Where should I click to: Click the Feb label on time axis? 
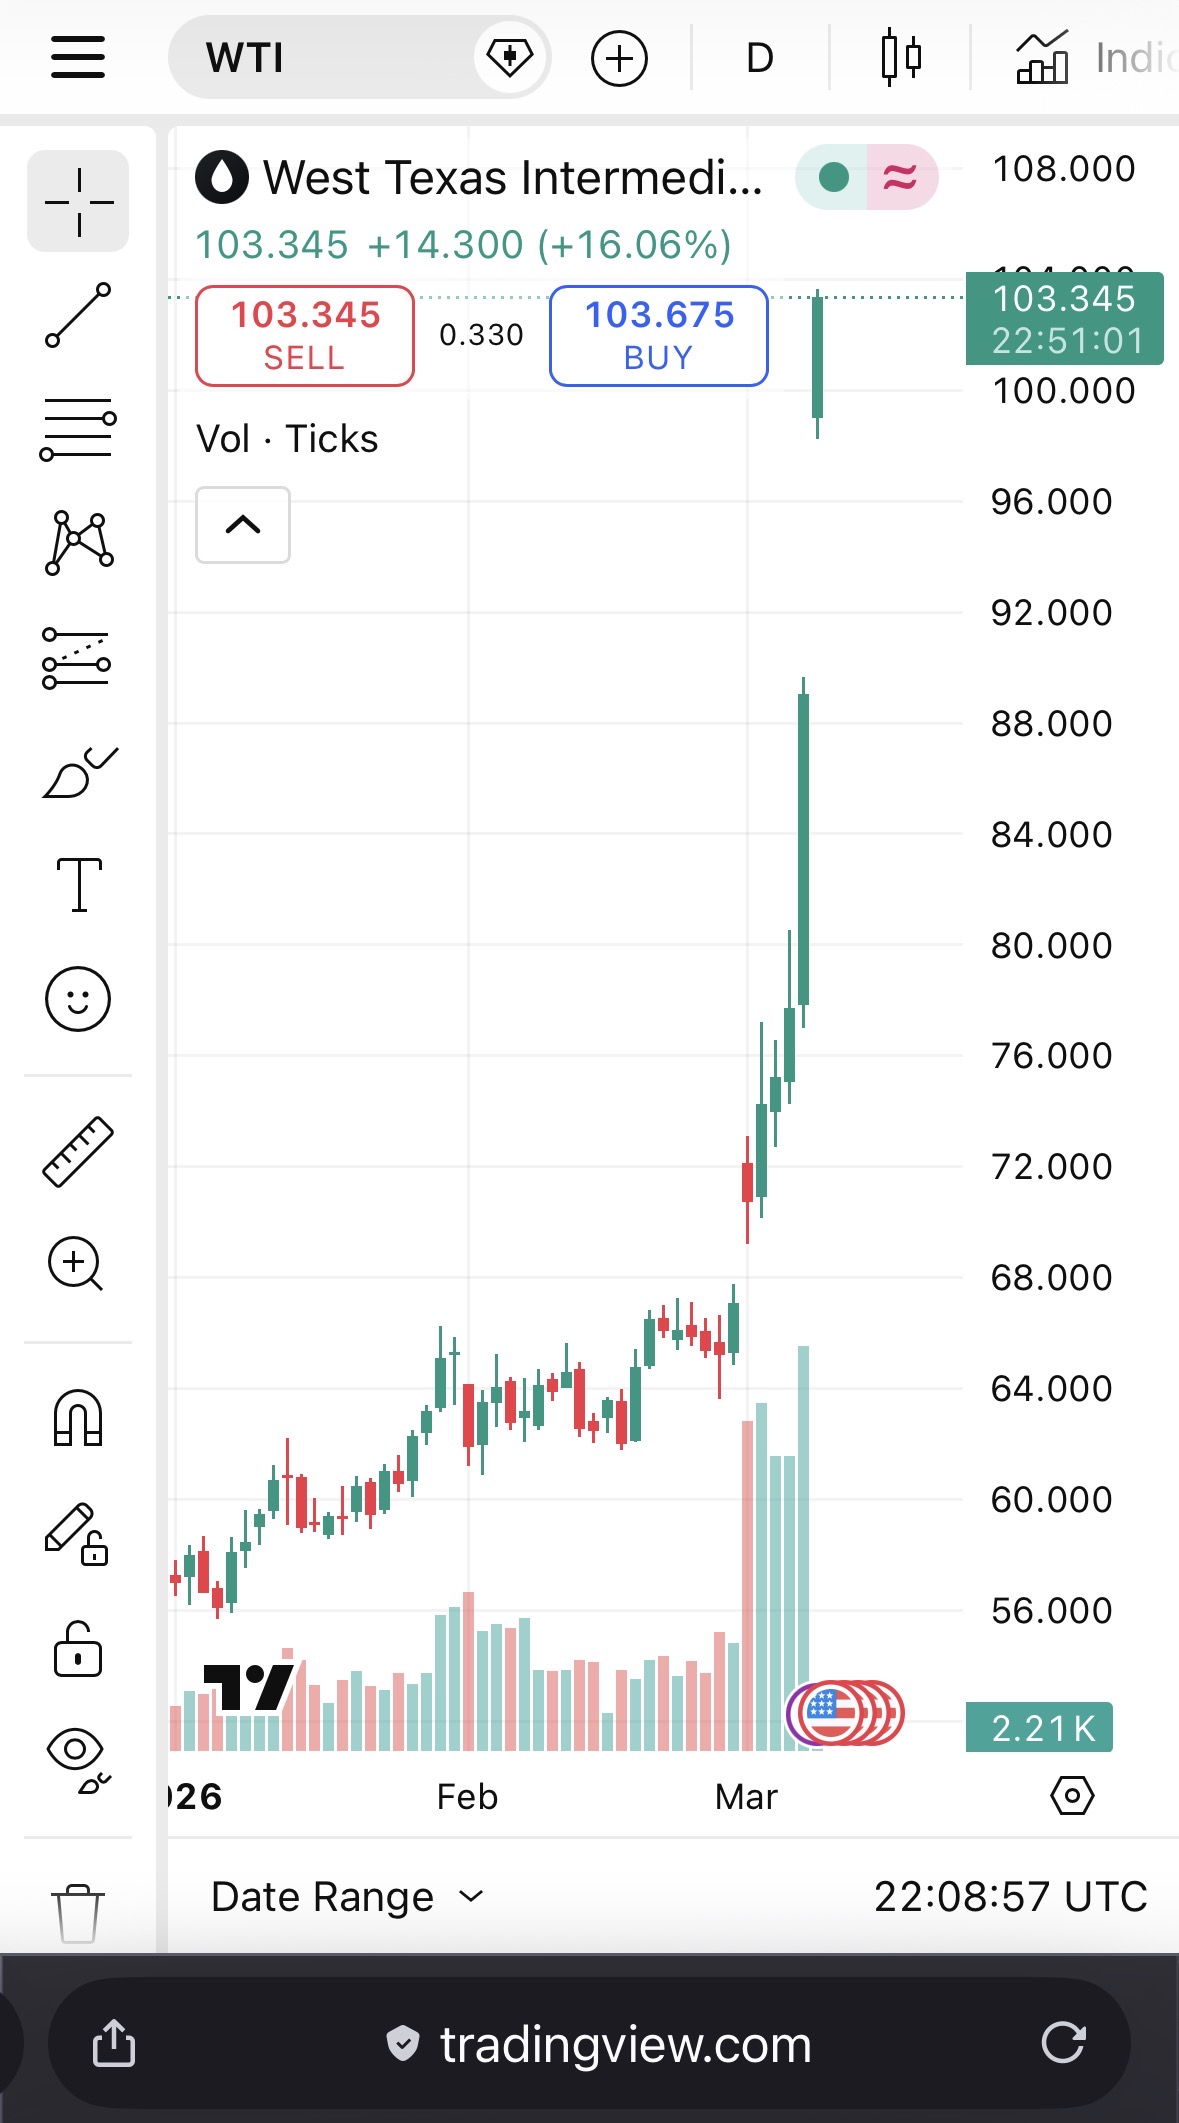coord(467,1797)
